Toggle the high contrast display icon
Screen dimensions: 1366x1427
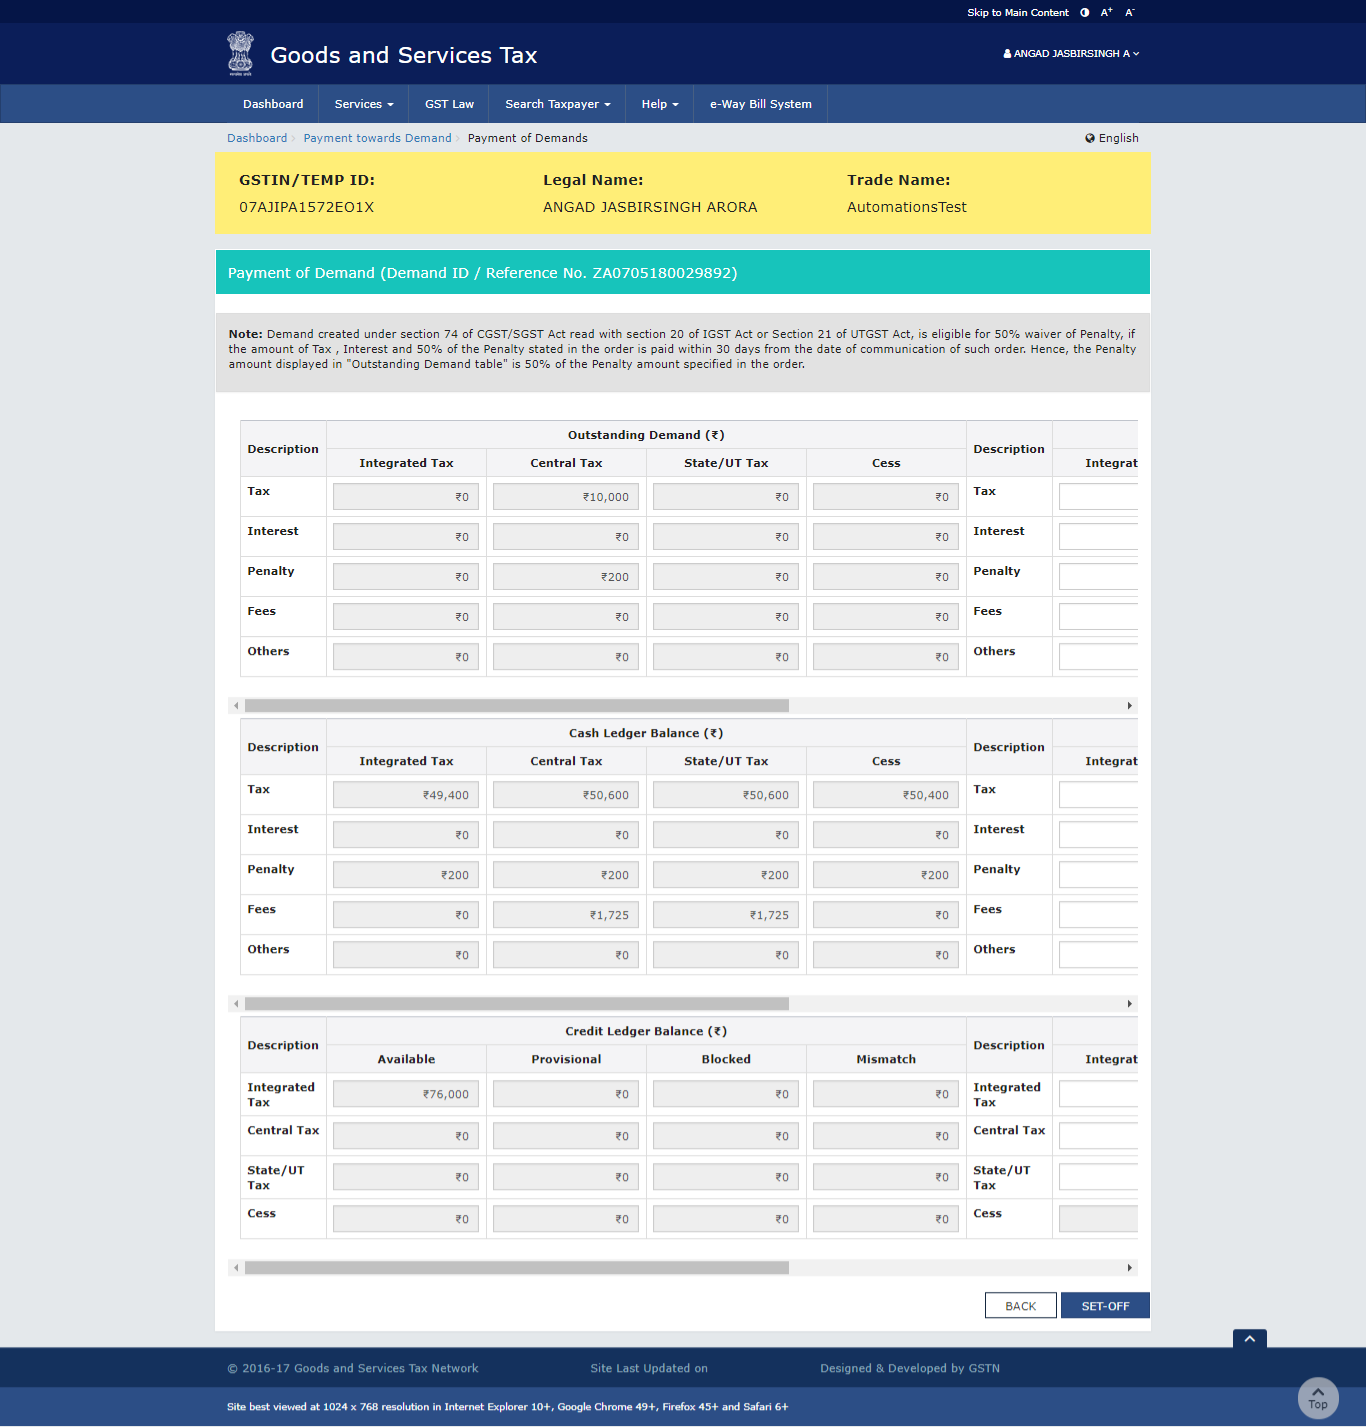coord(1084,12)
